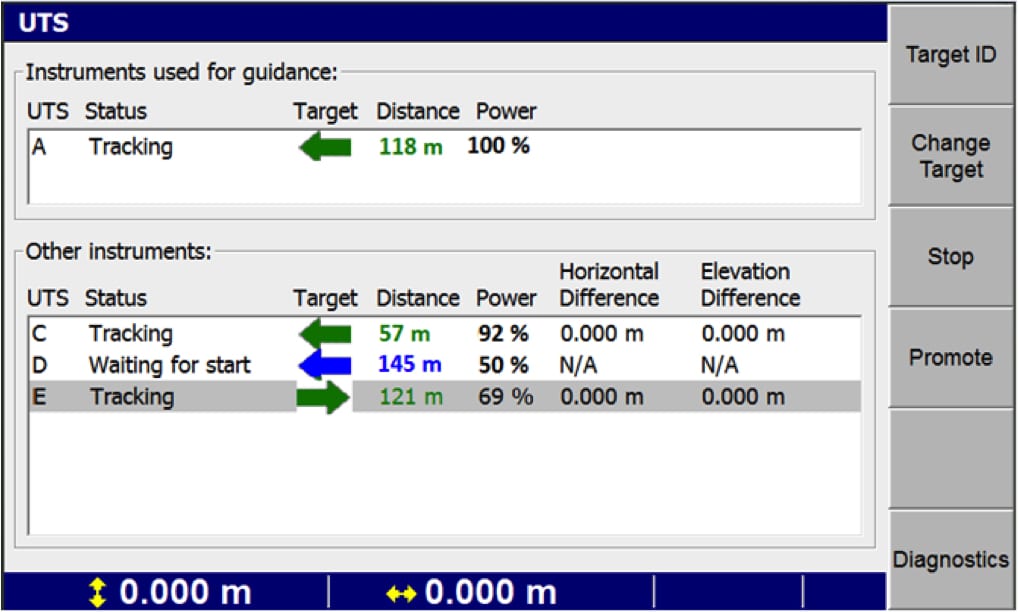Click the Horizontal Difference column header
Image resolution: width=1019 pixels, height=612 pixels.
point(610,285)
